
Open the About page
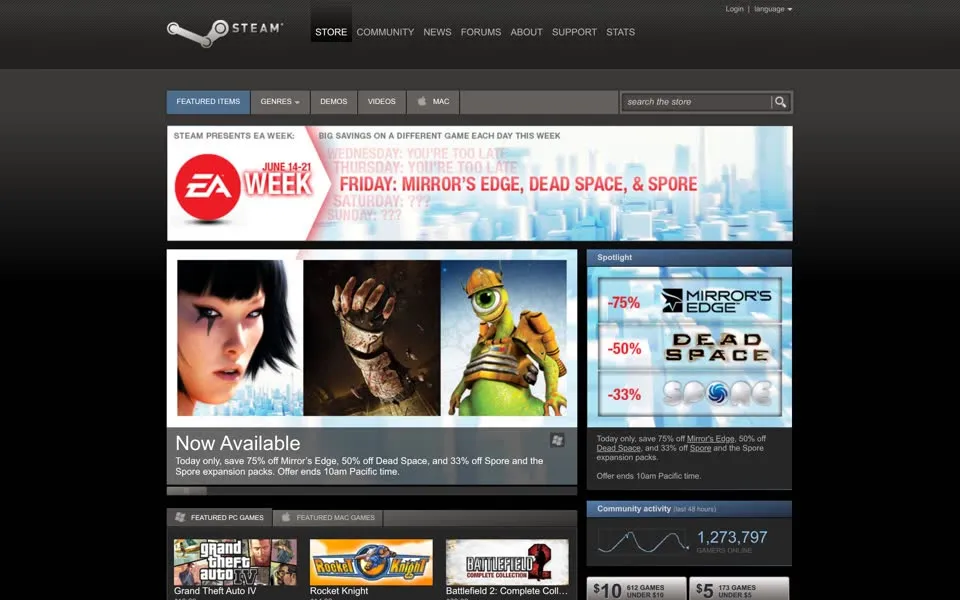(x=527, y=32)
